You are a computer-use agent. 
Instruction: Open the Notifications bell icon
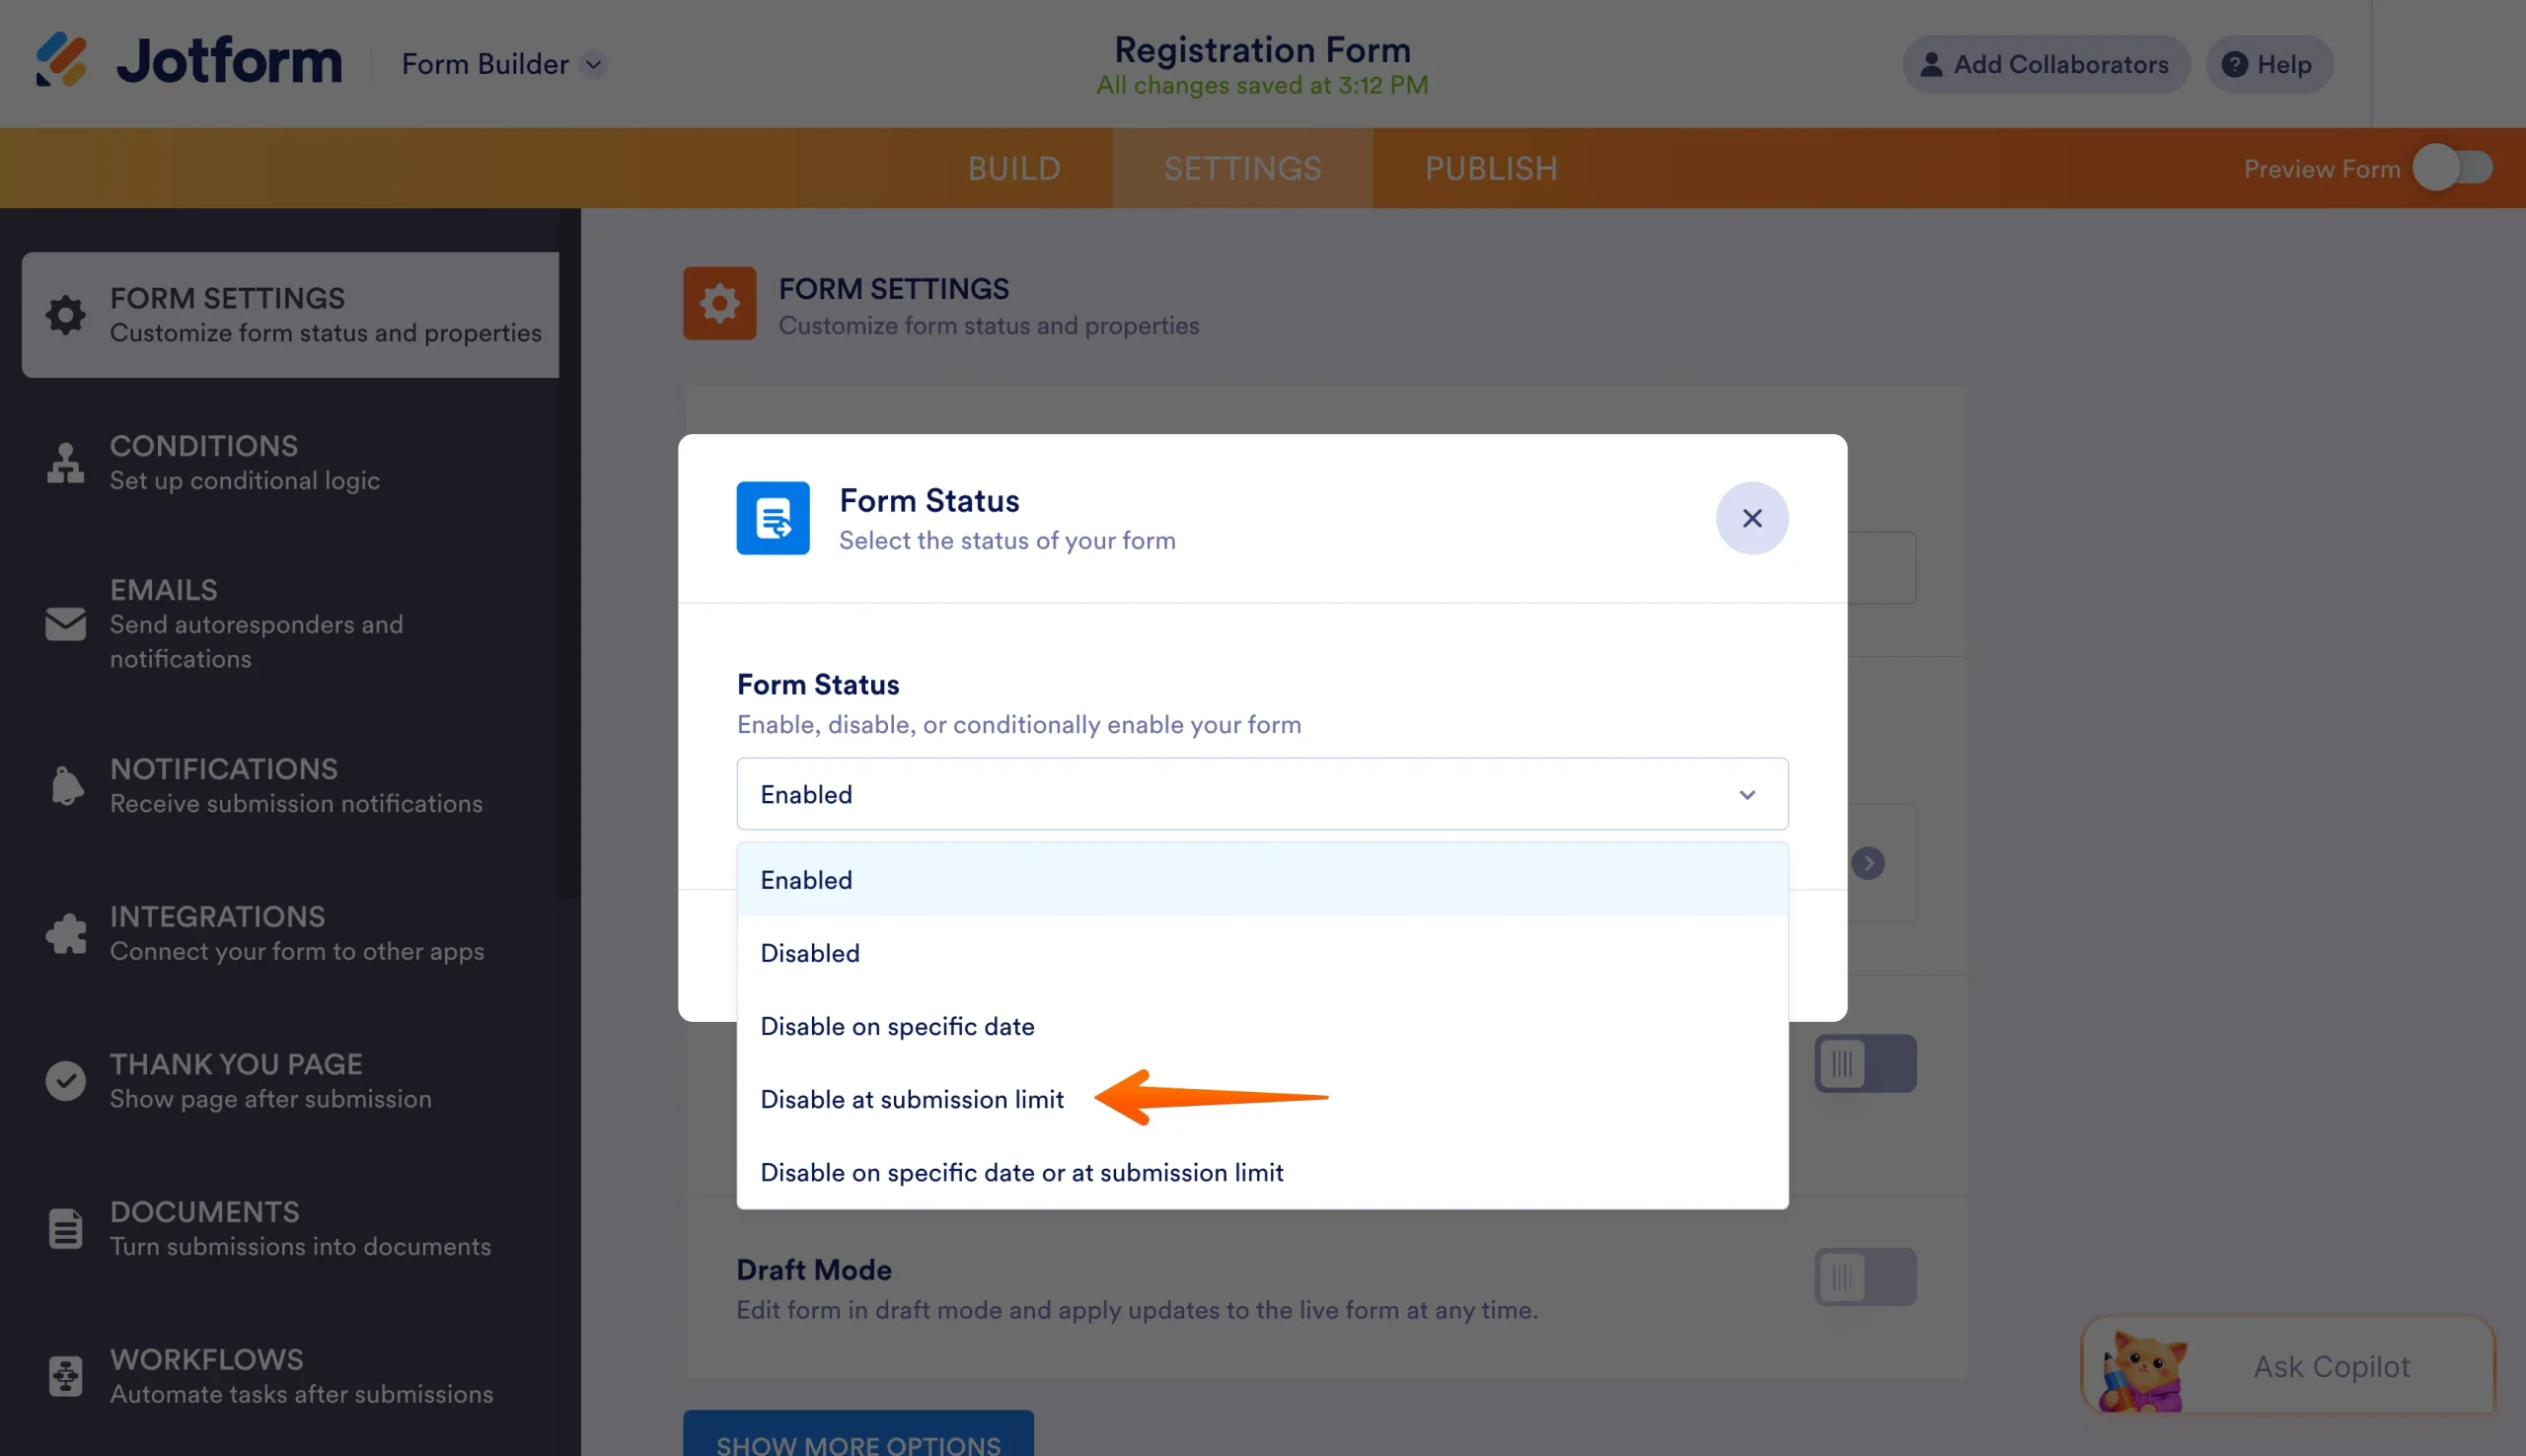(x=66, y=786)
